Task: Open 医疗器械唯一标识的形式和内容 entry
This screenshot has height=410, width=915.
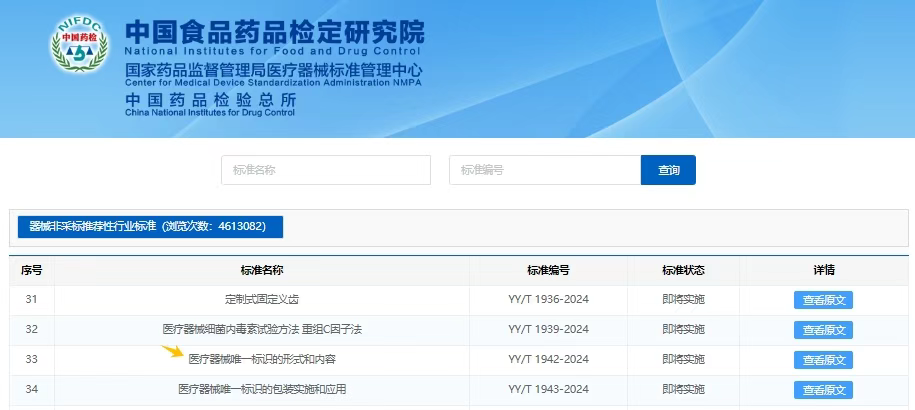Action: pyautogui.click(x=262, y=359)
